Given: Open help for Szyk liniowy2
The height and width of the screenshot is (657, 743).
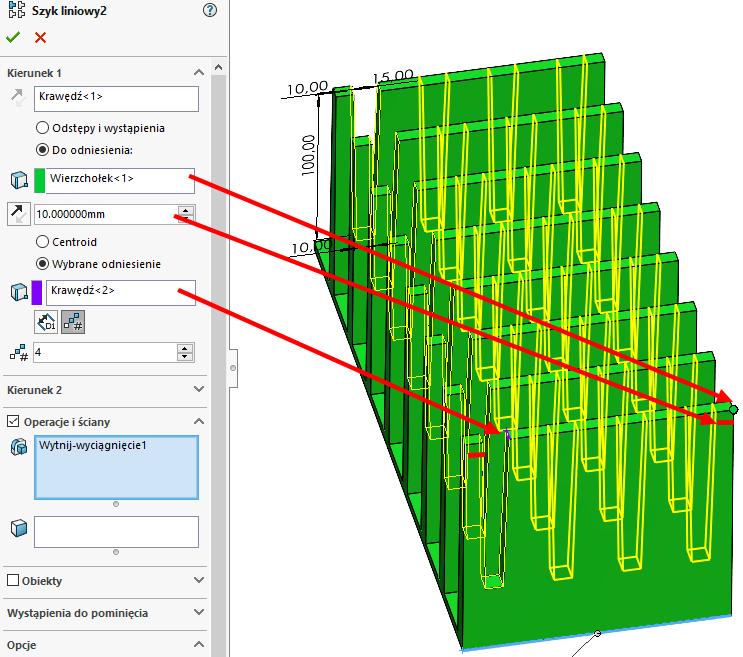Looking at the screenshot, I should click(209, 11).
